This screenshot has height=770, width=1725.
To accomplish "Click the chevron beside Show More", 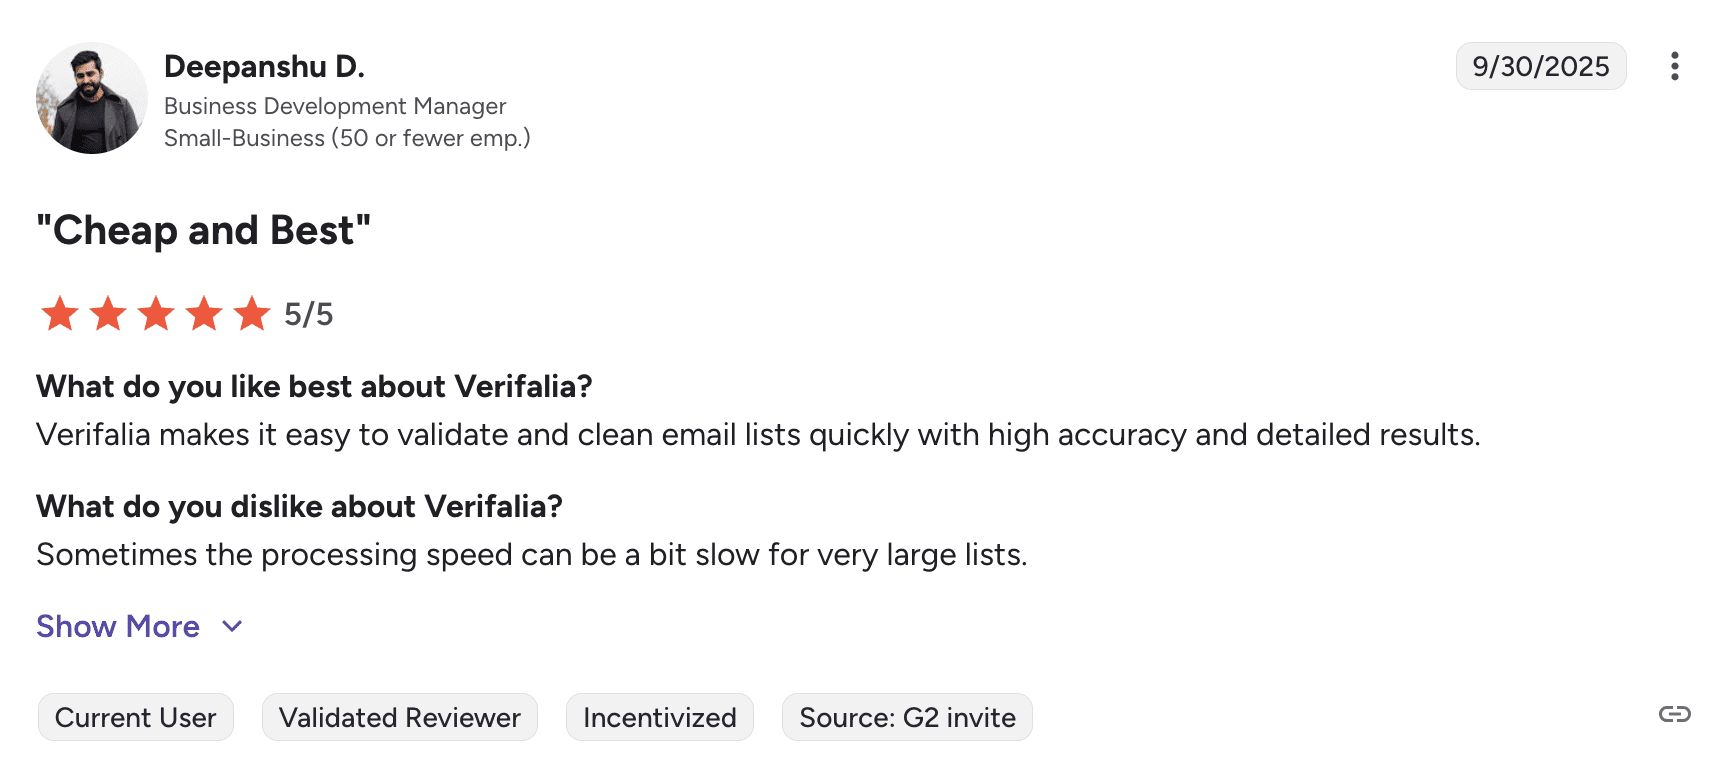I will 232,627.
